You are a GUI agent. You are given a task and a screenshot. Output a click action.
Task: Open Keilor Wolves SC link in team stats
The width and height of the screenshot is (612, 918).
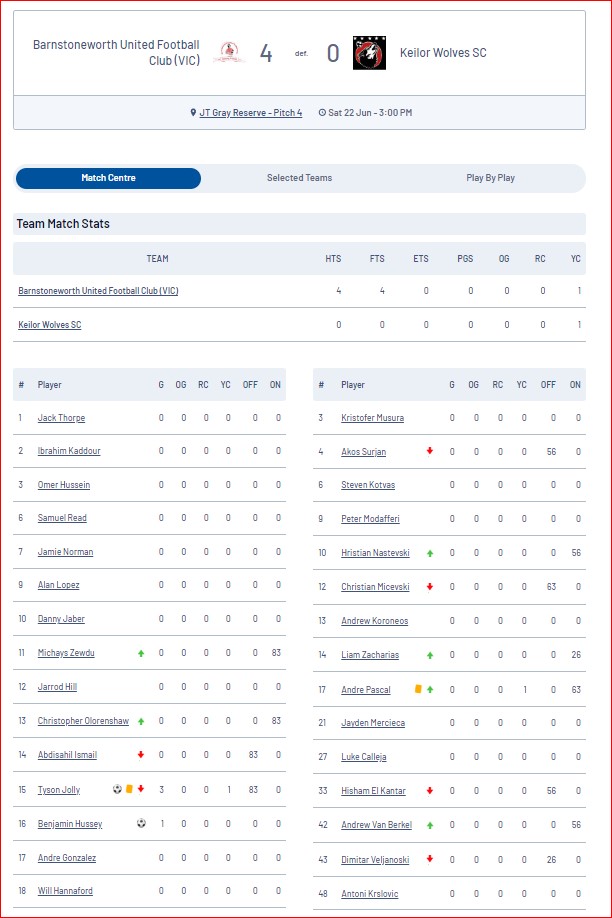[x=50, y=324]
